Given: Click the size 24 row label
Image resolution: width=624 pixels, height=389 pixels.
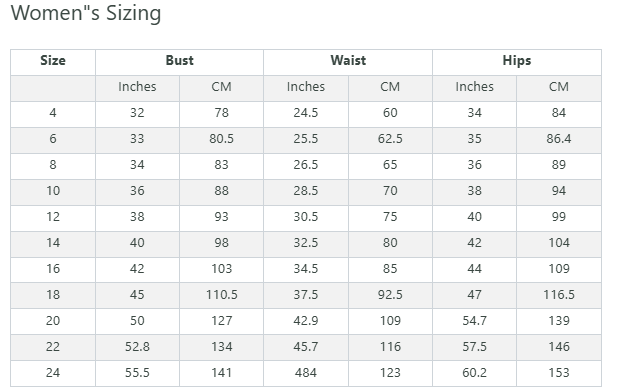Looking at the screenshot, I should [53, 373].
